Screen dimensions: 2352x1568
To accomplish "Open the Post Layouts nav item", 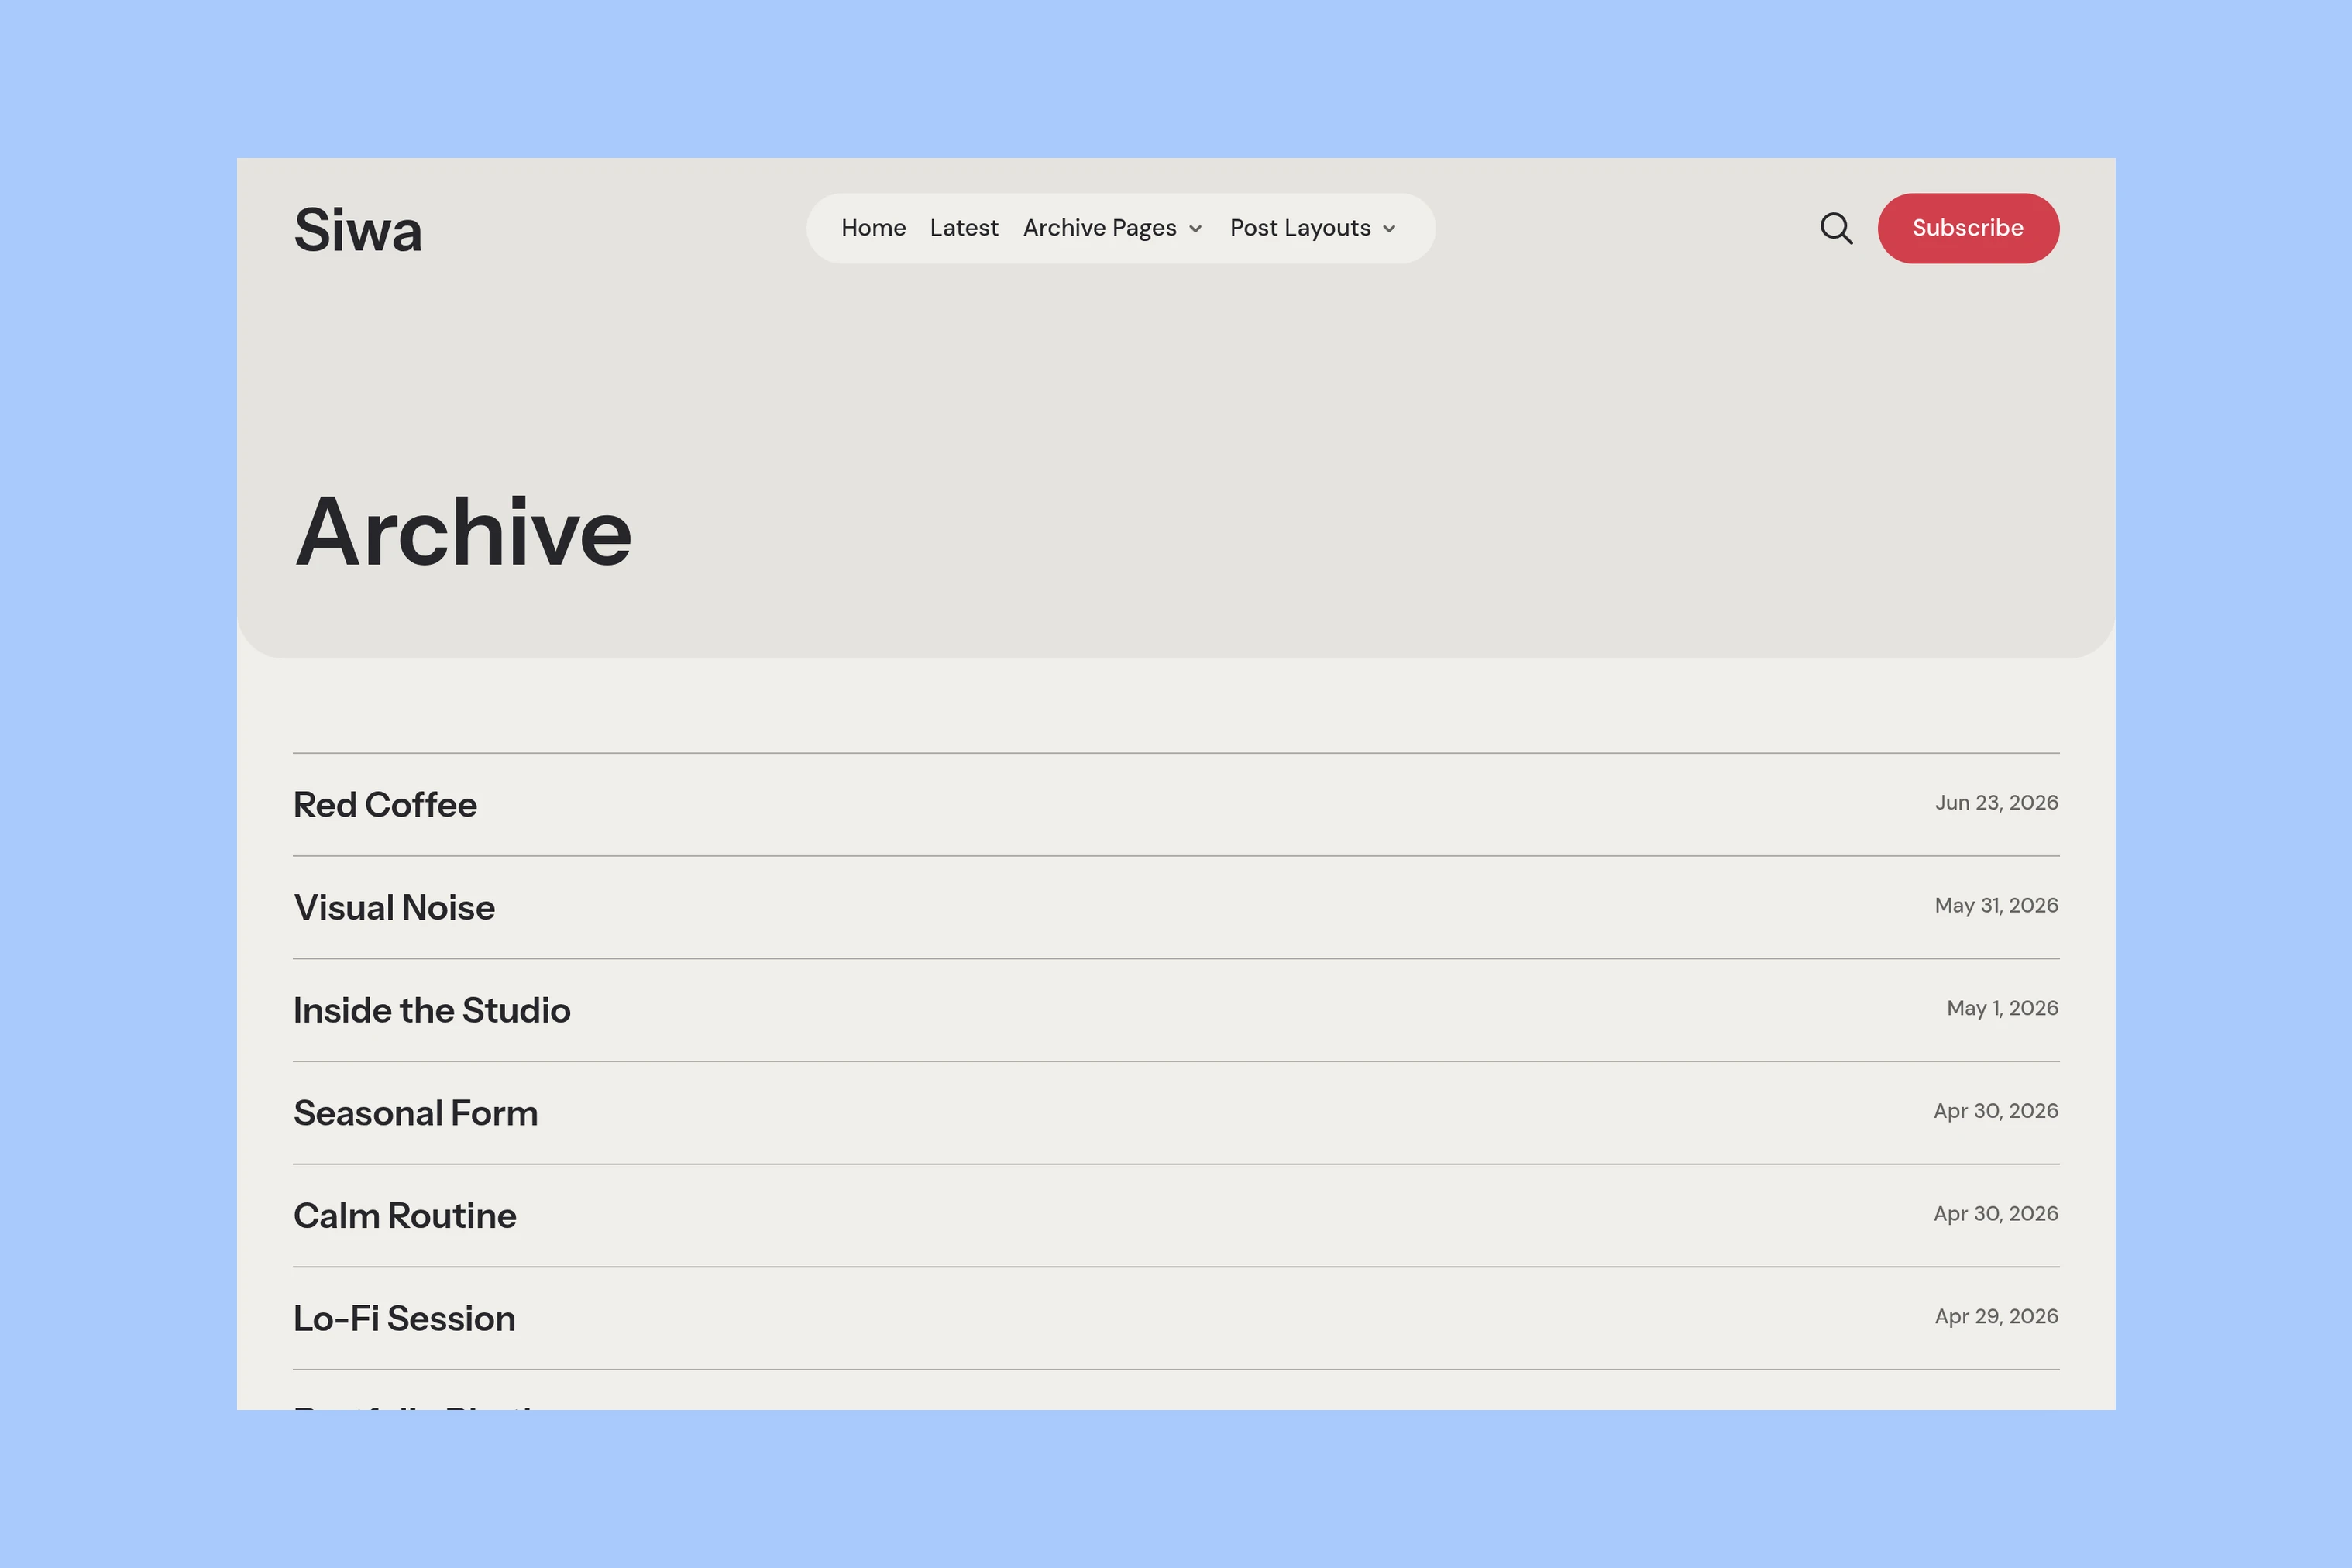I will click(1313, 228).
